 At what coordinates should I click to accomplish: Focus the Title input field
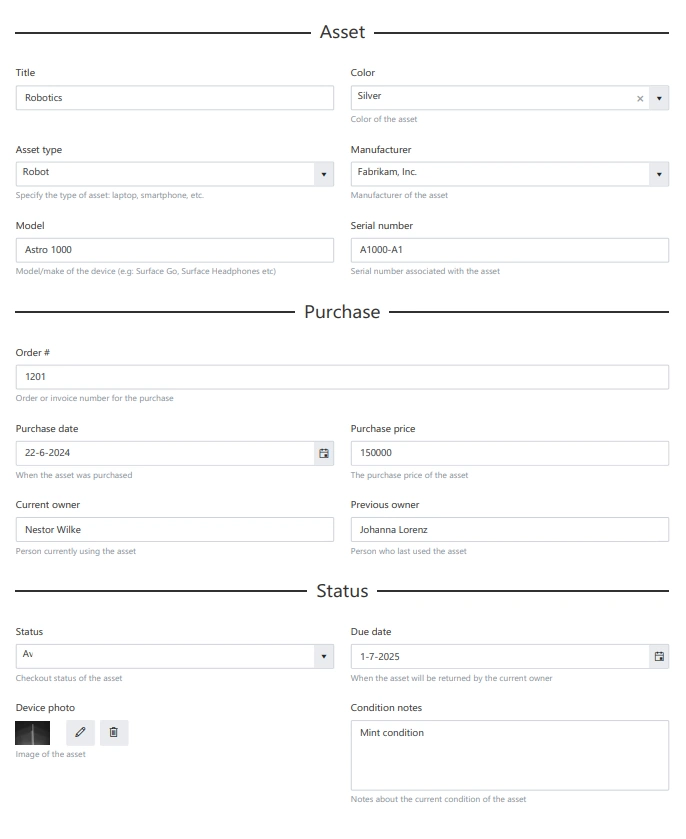click(175, 98)
